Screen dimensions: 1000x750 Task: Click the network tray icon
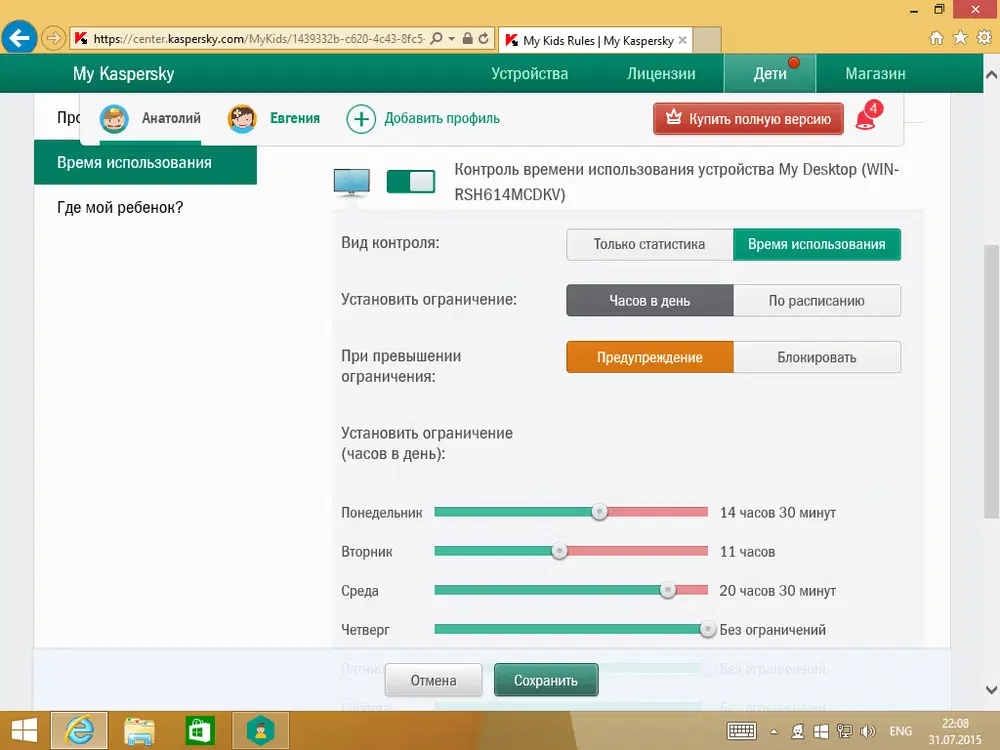click(x=844, y=732)
